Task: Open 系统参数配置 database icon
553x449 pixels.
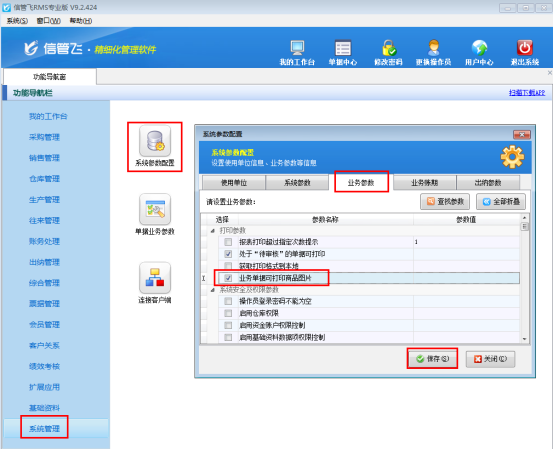Action: pyautogui.click(x=155, y=141)
